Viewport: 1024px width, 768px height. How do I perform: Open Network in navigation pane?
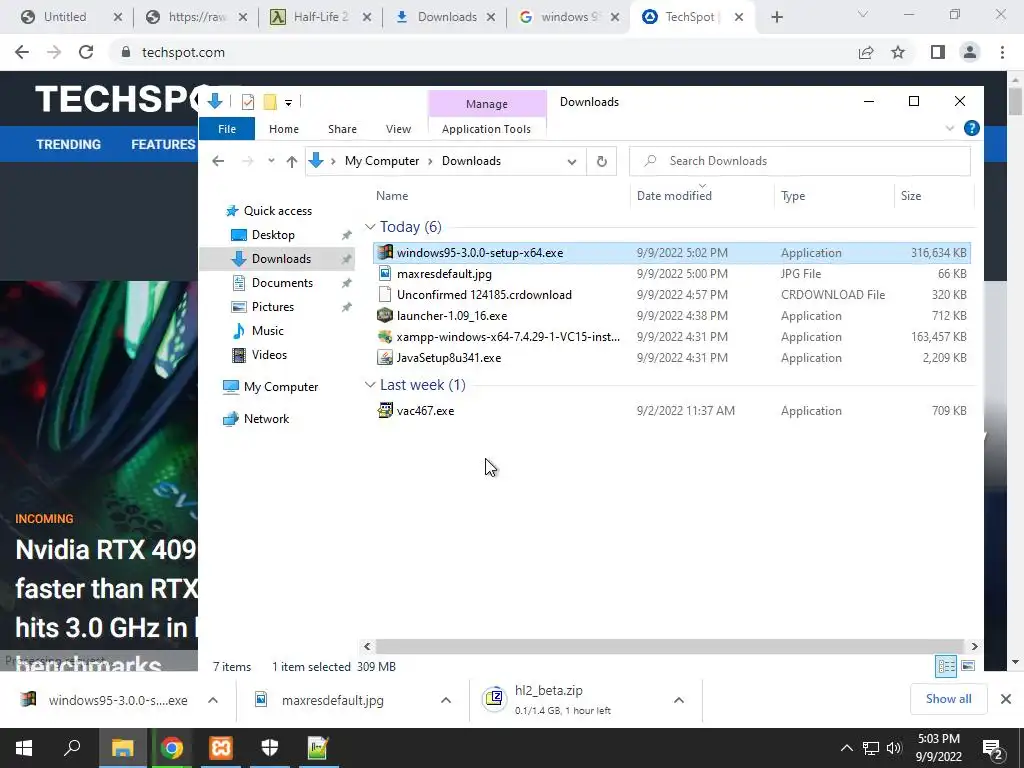pos(266,419)
